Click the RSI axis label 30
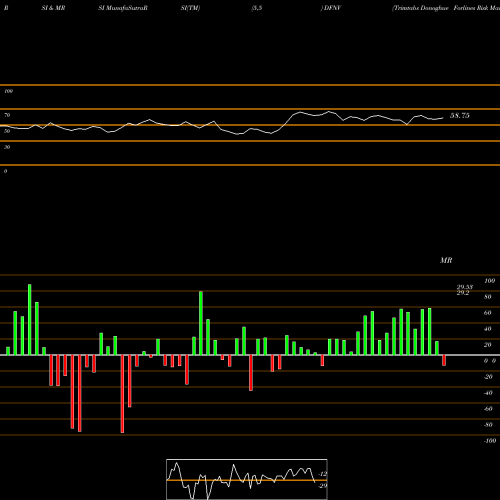This screenshot has width=500, height=500. (x=7, y=147)
